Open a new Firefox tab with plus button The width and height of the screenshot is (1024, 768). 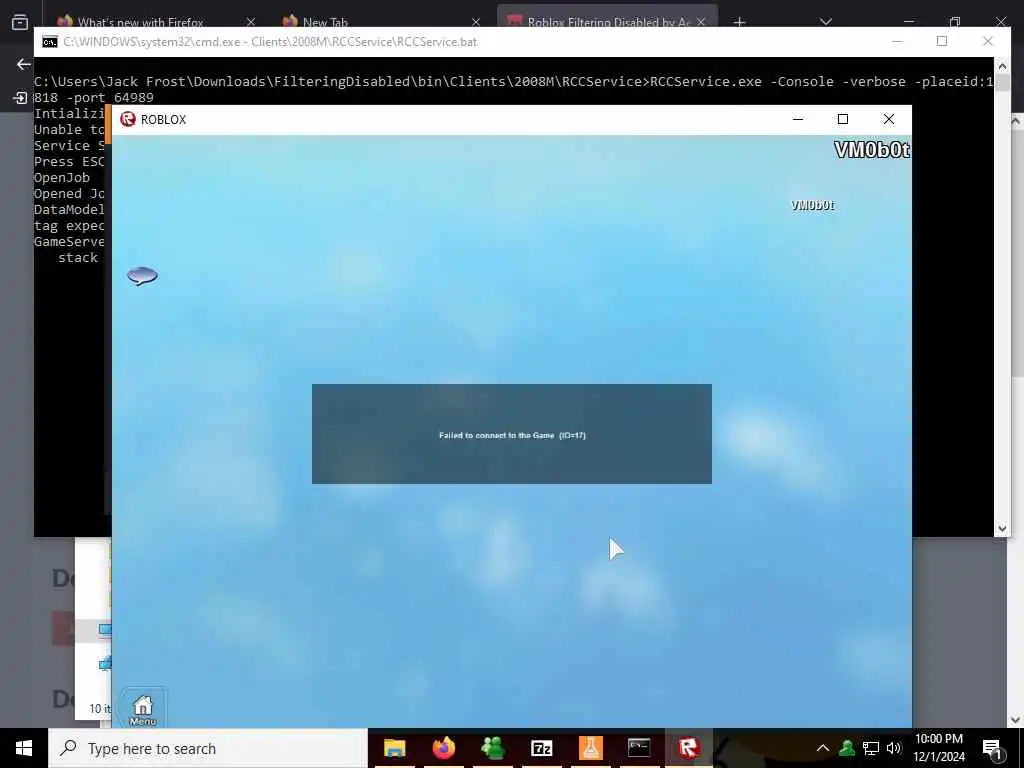739,22
